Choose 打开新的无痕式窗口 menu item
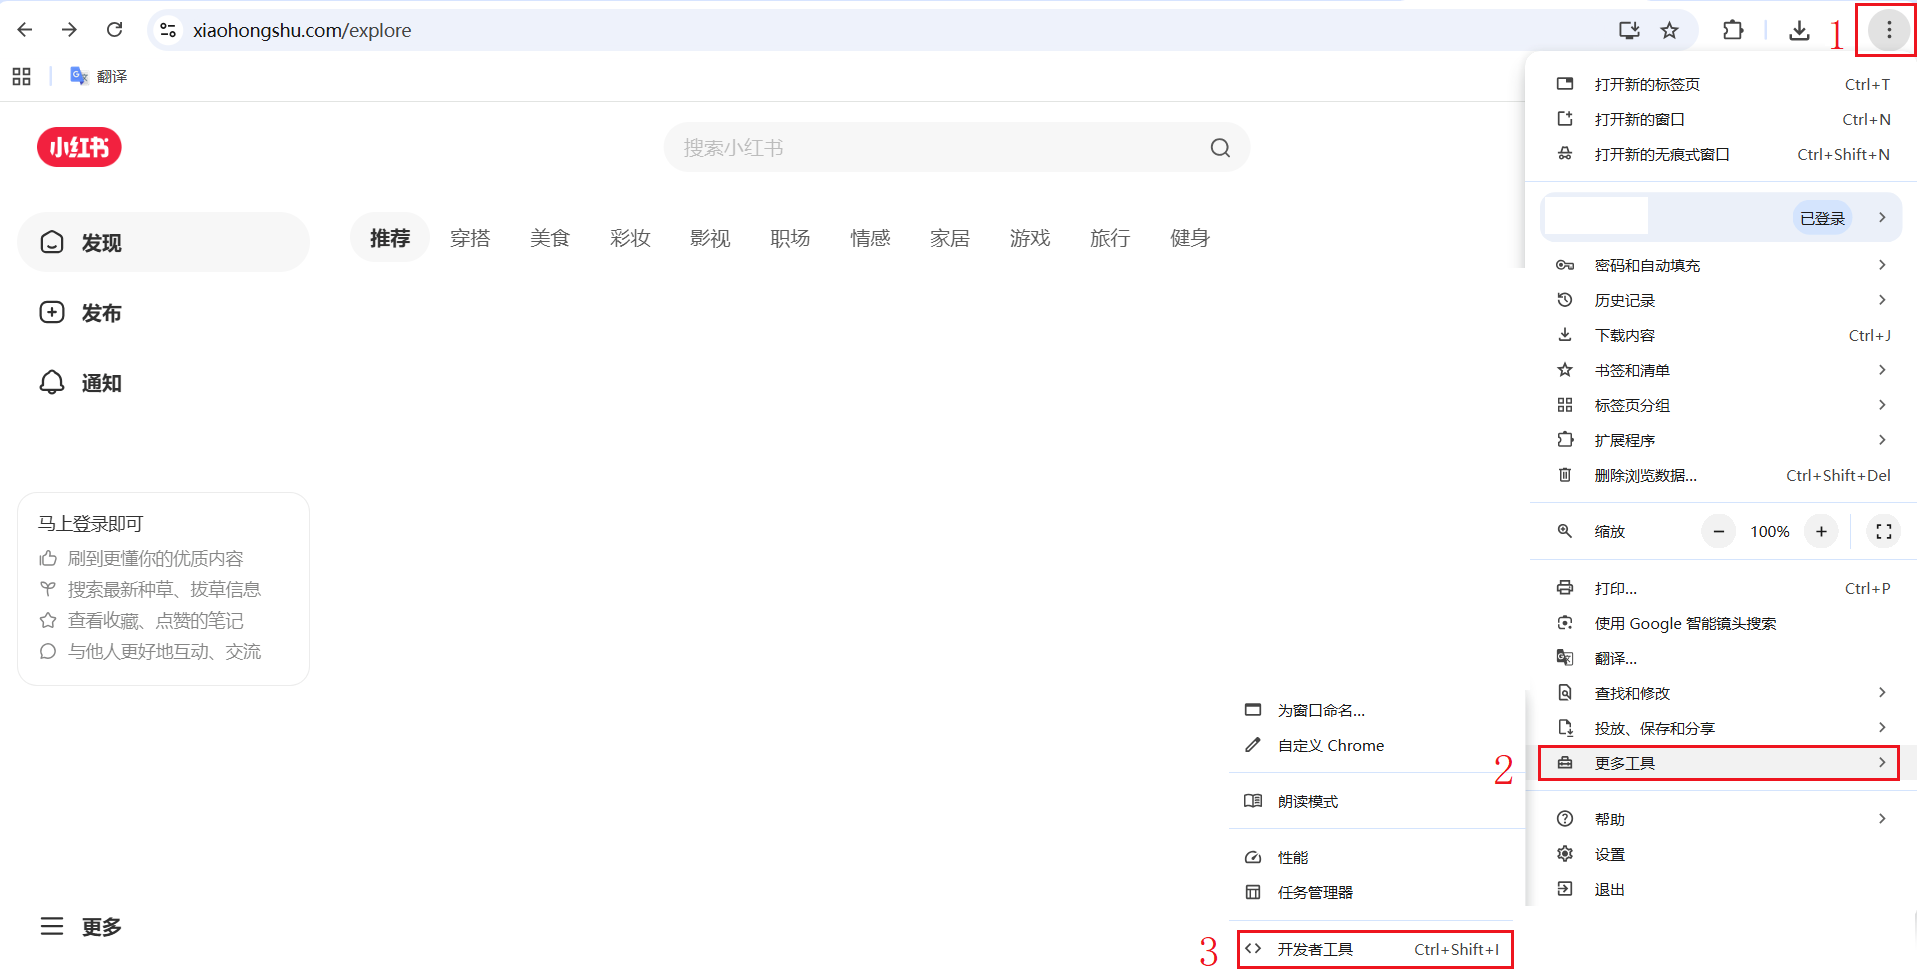 [x=1721, y=154]
